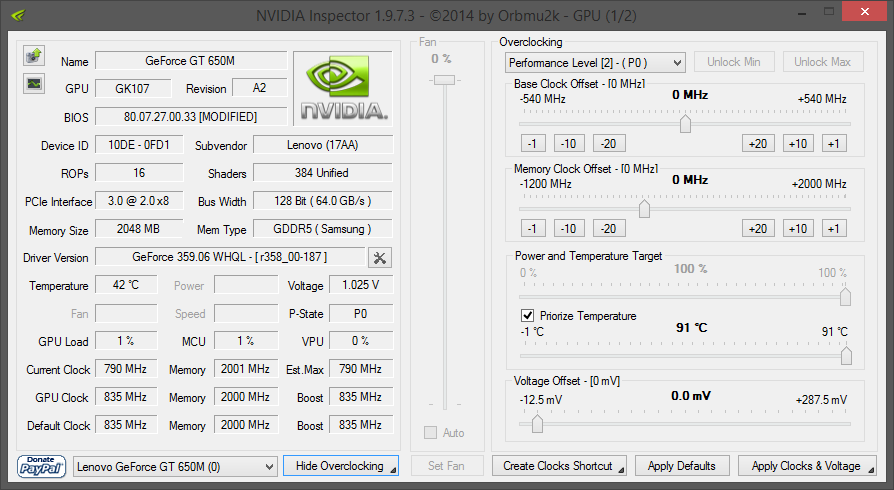Click the Current Clock Memory value 2001 MHz
Screen dimensions: 894x490
coord(246,368)
